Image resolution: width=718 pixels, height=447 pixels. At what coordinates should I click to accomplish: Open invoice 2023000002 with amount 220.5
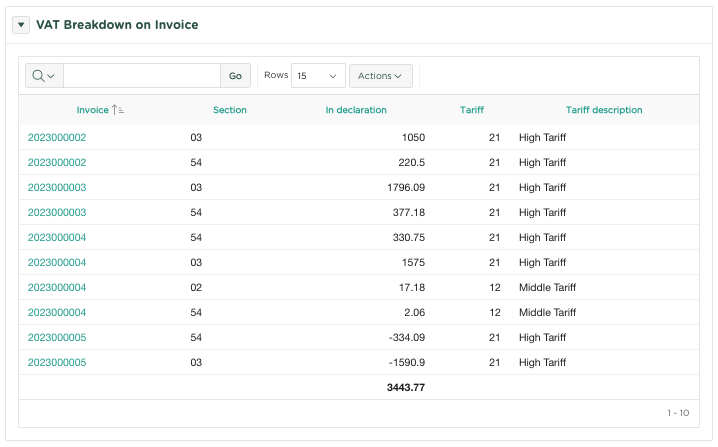57,162
